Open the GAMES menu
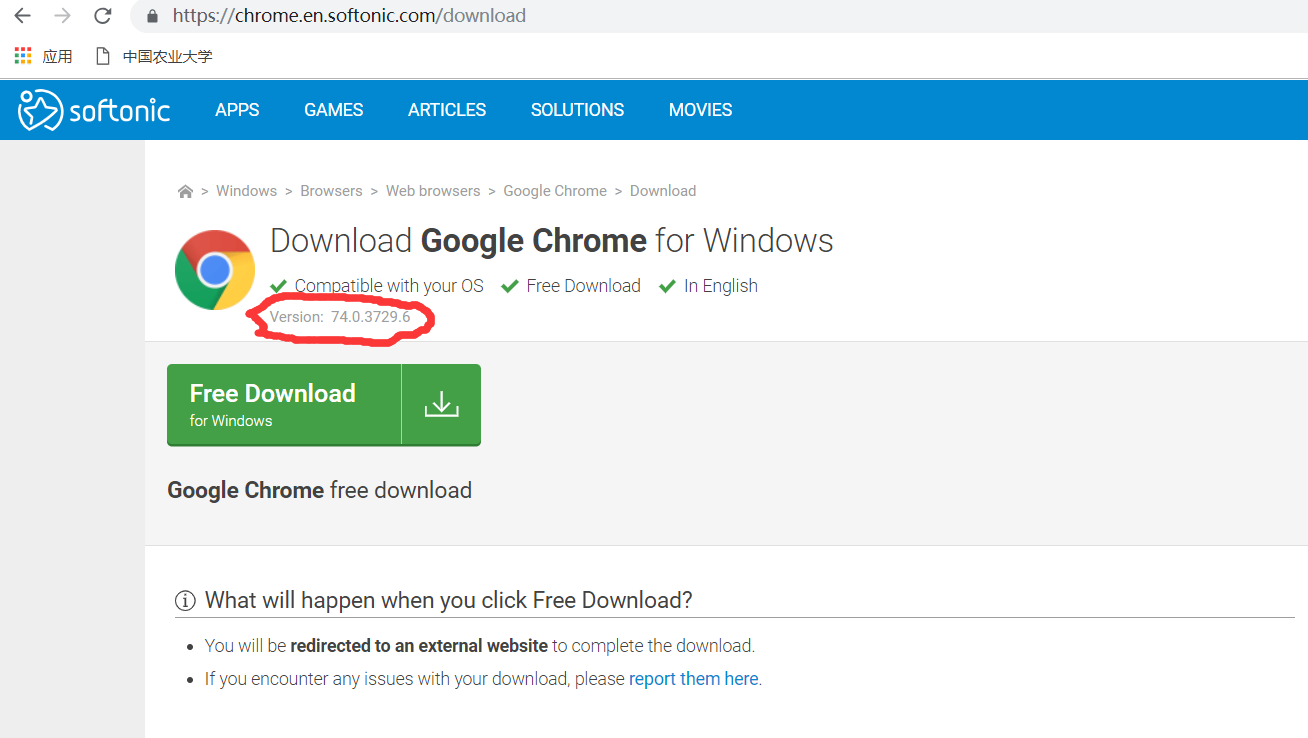This screenshot has width=1308, height=738. coord(334,110)
